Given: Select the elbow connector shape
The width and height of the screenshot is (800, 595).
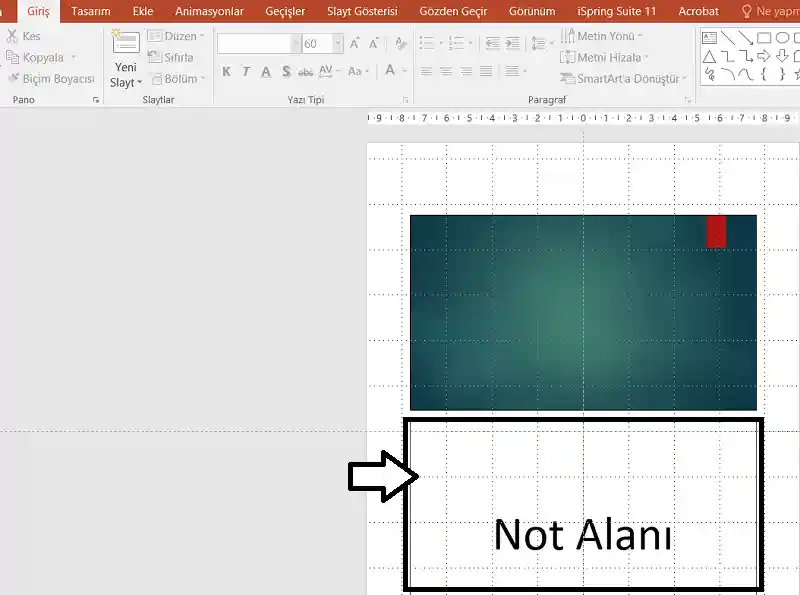Looking at the screenshot, I should 728,56.
